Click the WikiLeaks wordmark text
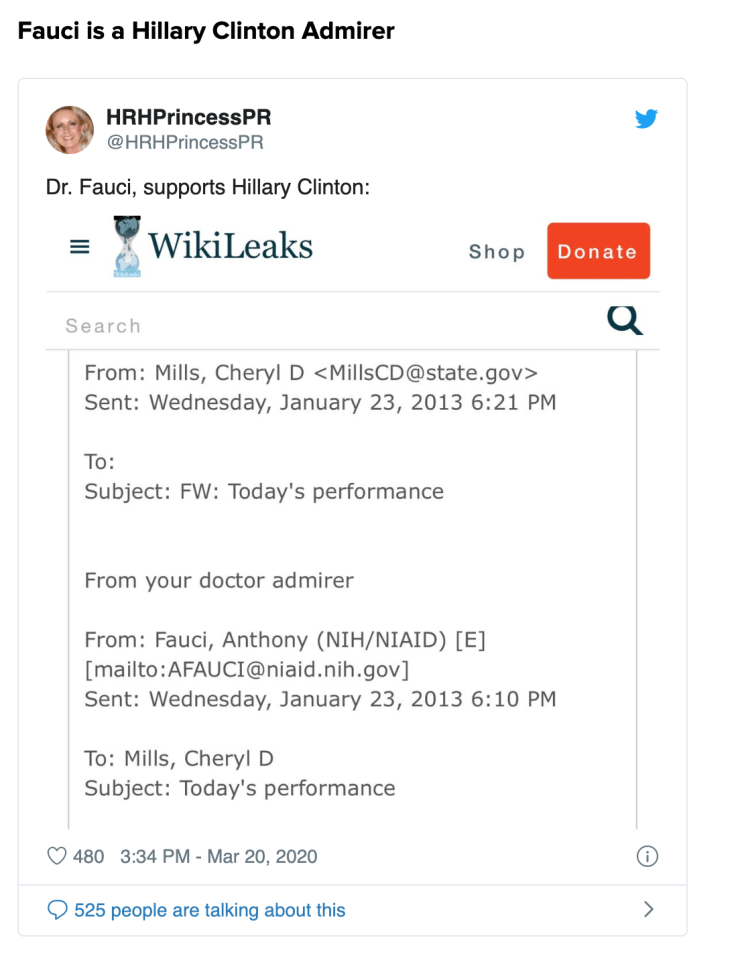 click(x=231, y=246)
